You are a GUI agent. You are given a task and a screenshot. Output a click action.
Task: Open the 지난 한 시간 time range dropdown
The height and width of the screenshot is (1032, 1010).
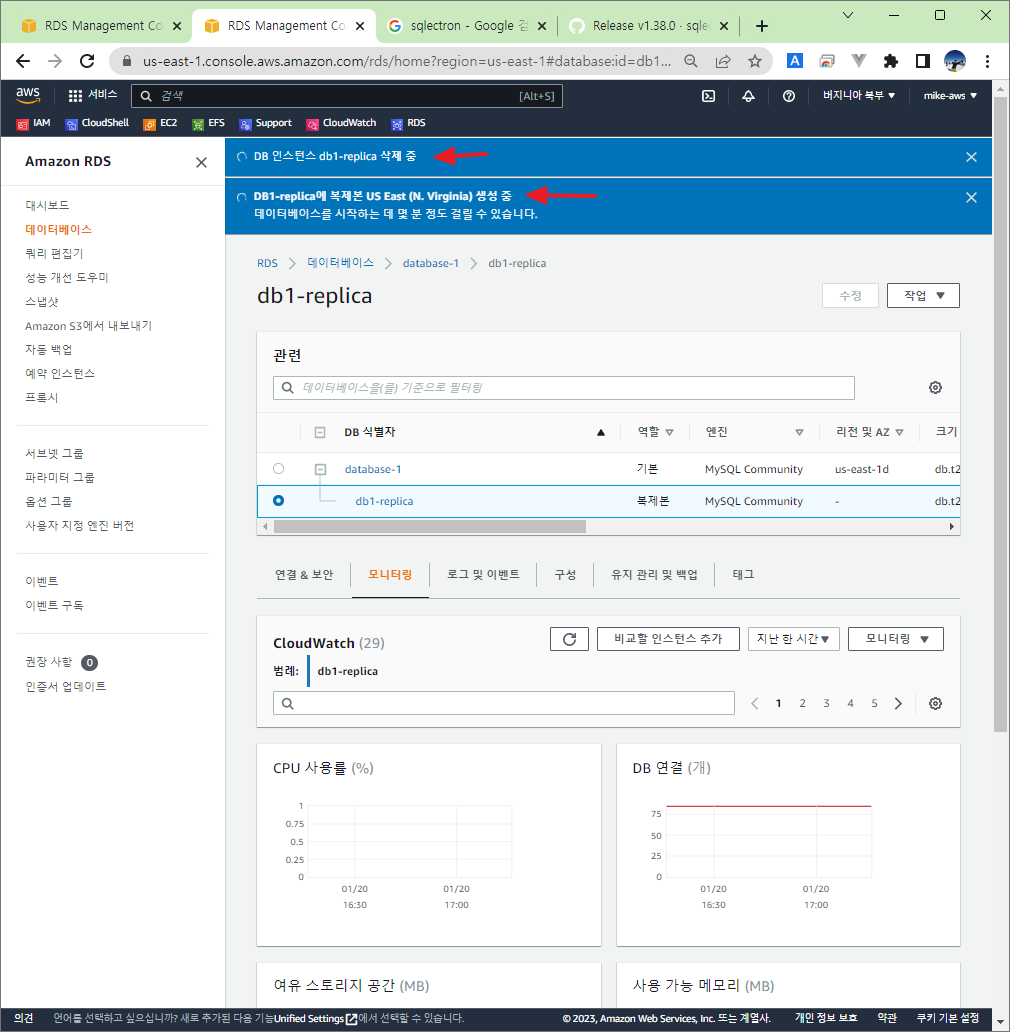coord(793,638)
